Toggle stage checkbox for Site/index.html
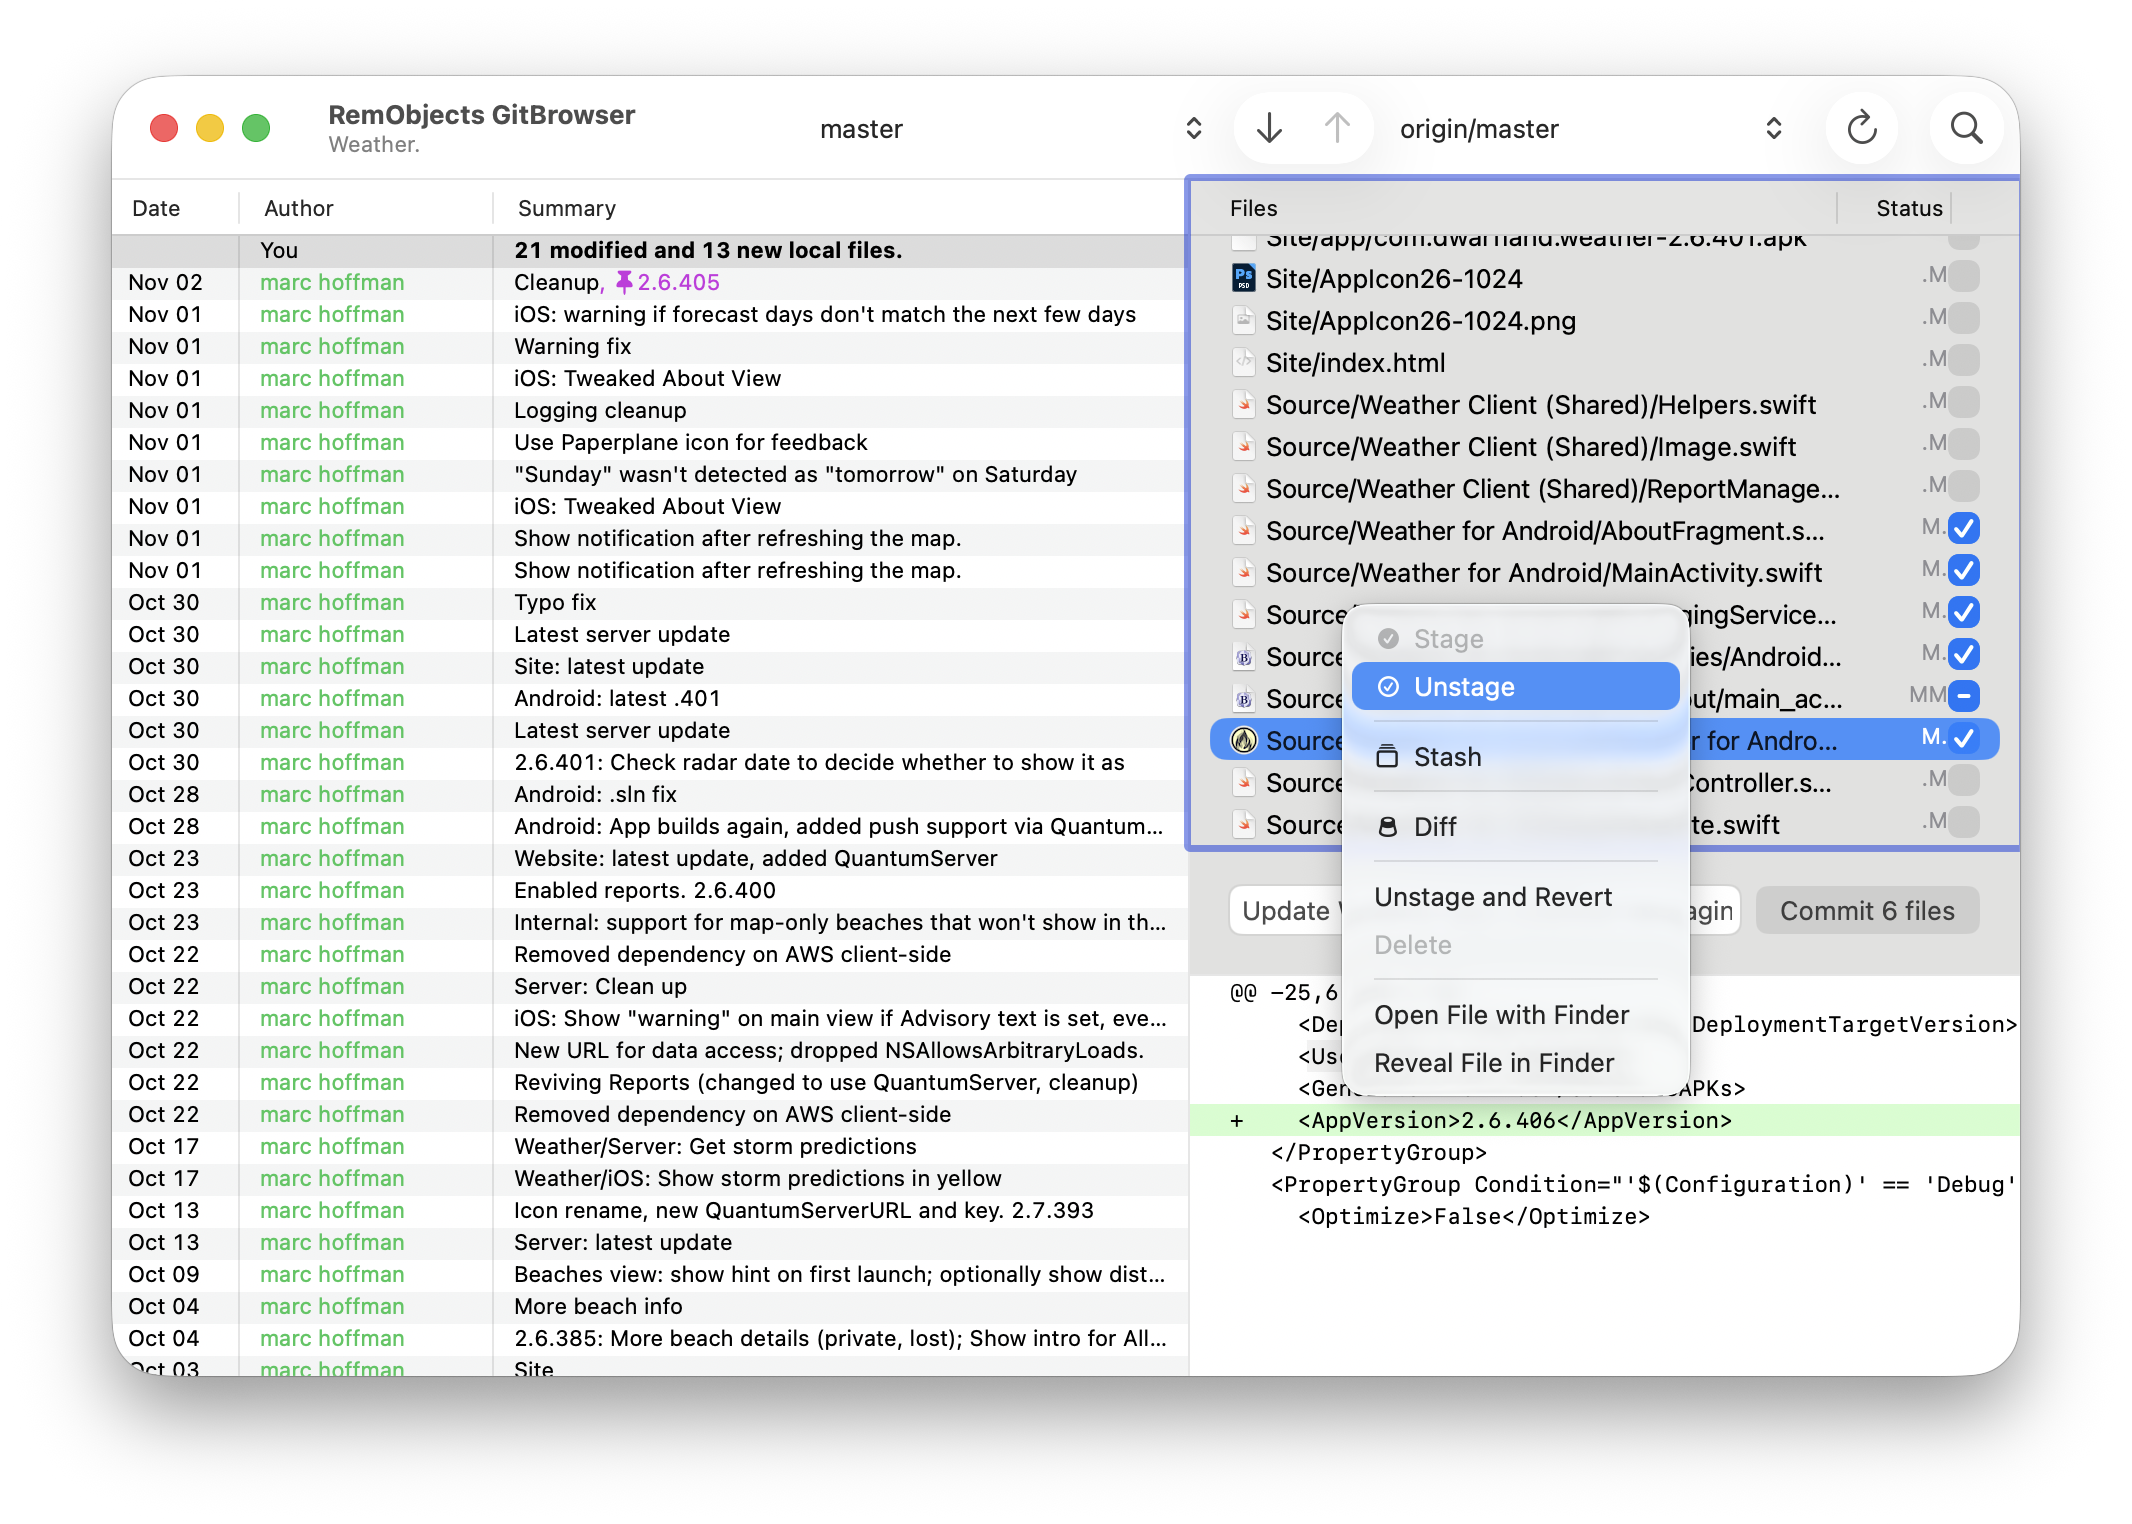2132x1524 pixels. tap(1963, 360)
